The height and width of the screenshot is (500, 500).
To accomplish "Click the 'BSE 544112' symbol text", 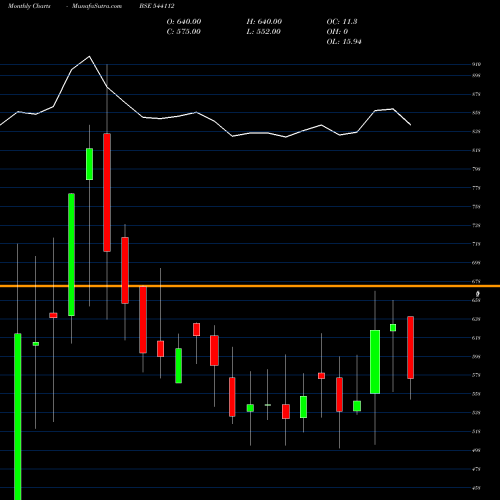I will click(157, 6).
